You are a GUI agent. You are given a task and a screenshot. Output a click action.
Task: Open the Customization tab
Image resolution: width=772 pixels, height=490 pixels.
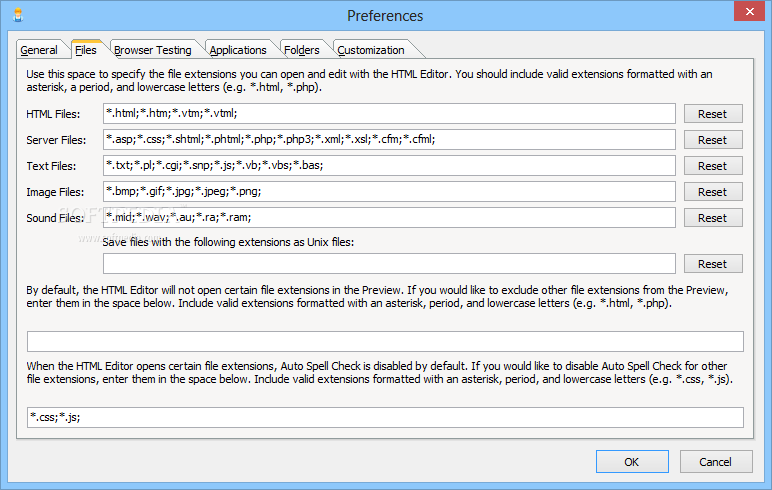[370, 50]
